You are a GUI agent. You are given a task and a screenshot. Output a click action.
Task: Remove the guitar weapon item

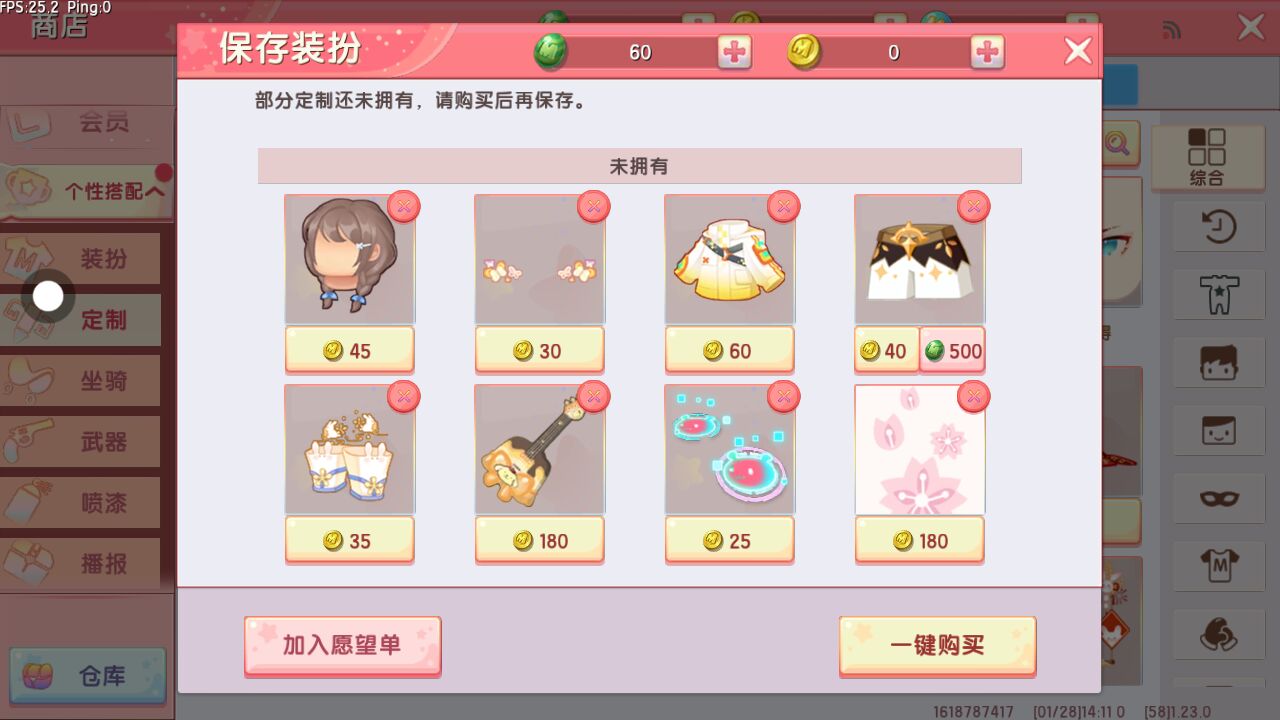click(x=593, y=397)
